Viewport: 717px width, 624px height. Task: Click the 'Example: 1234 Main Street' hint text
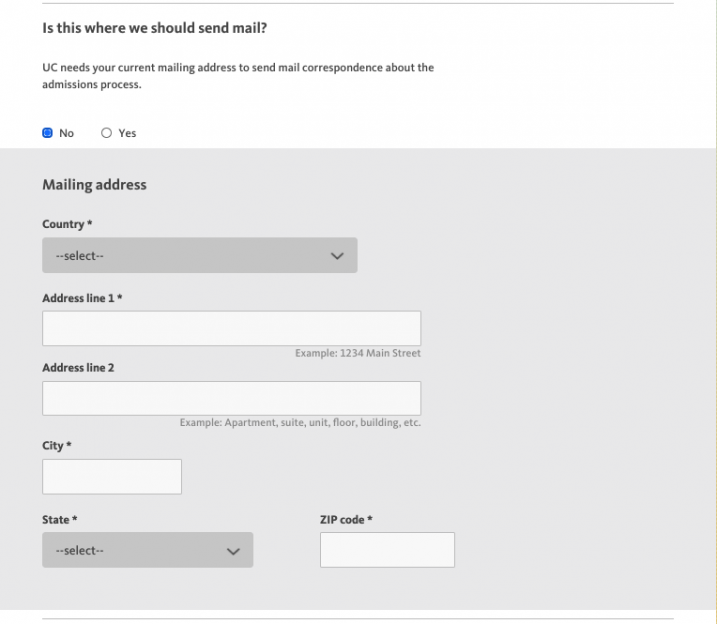tap(357, 353)
